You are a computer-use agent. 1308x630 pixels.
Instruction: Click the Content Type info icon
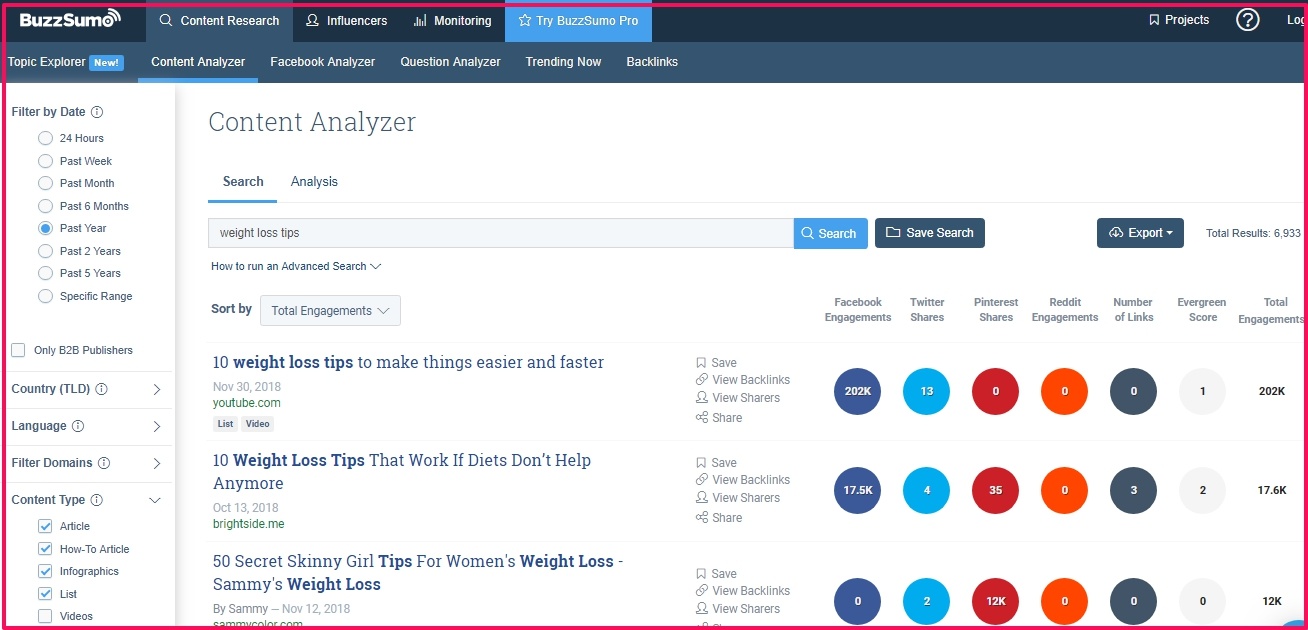(96, 500)
